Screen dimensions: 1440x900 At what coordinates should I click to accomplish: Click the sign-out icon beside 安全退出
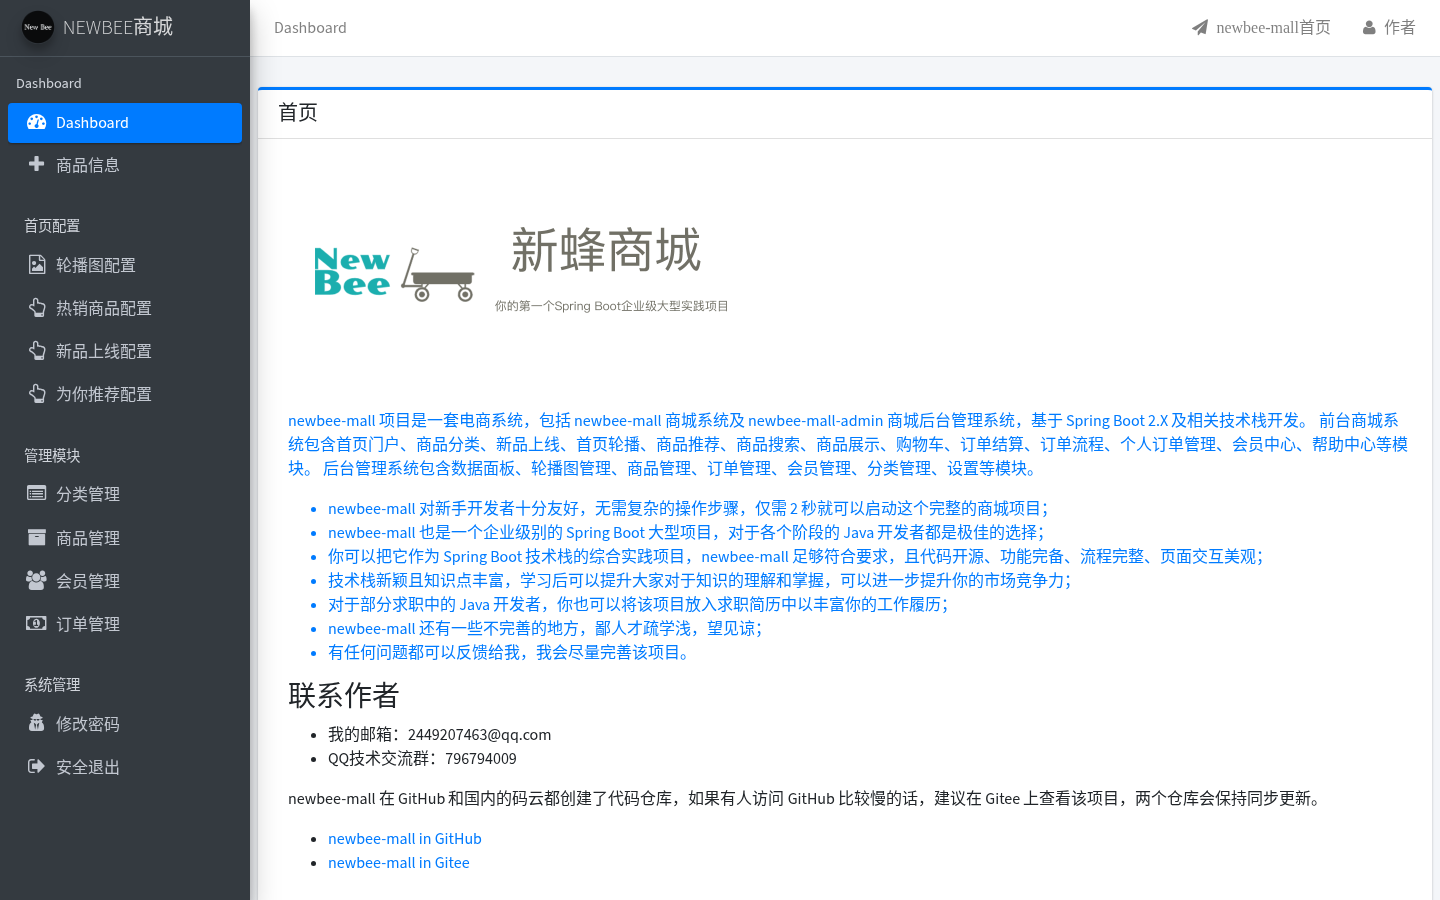tap(37, 766)
